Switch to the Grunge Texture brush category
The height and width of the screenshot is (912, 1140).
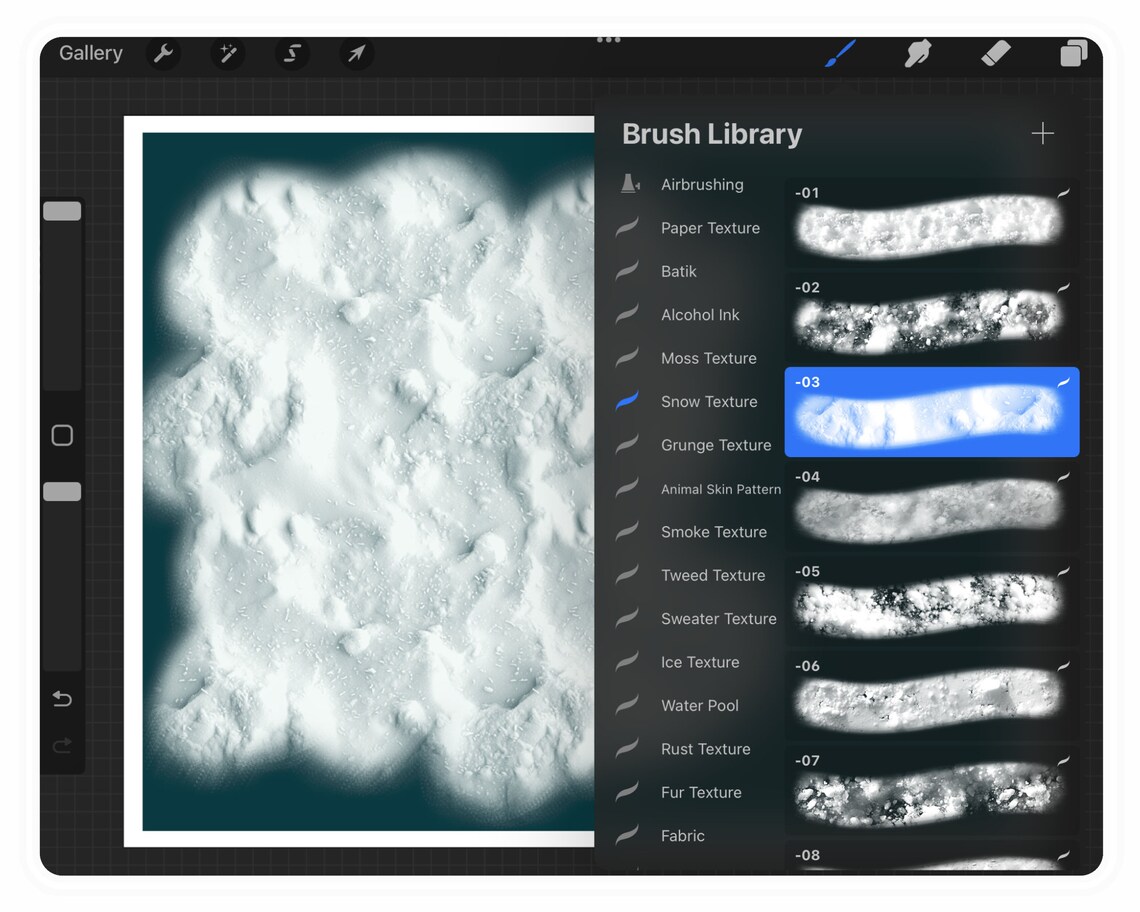716,445
